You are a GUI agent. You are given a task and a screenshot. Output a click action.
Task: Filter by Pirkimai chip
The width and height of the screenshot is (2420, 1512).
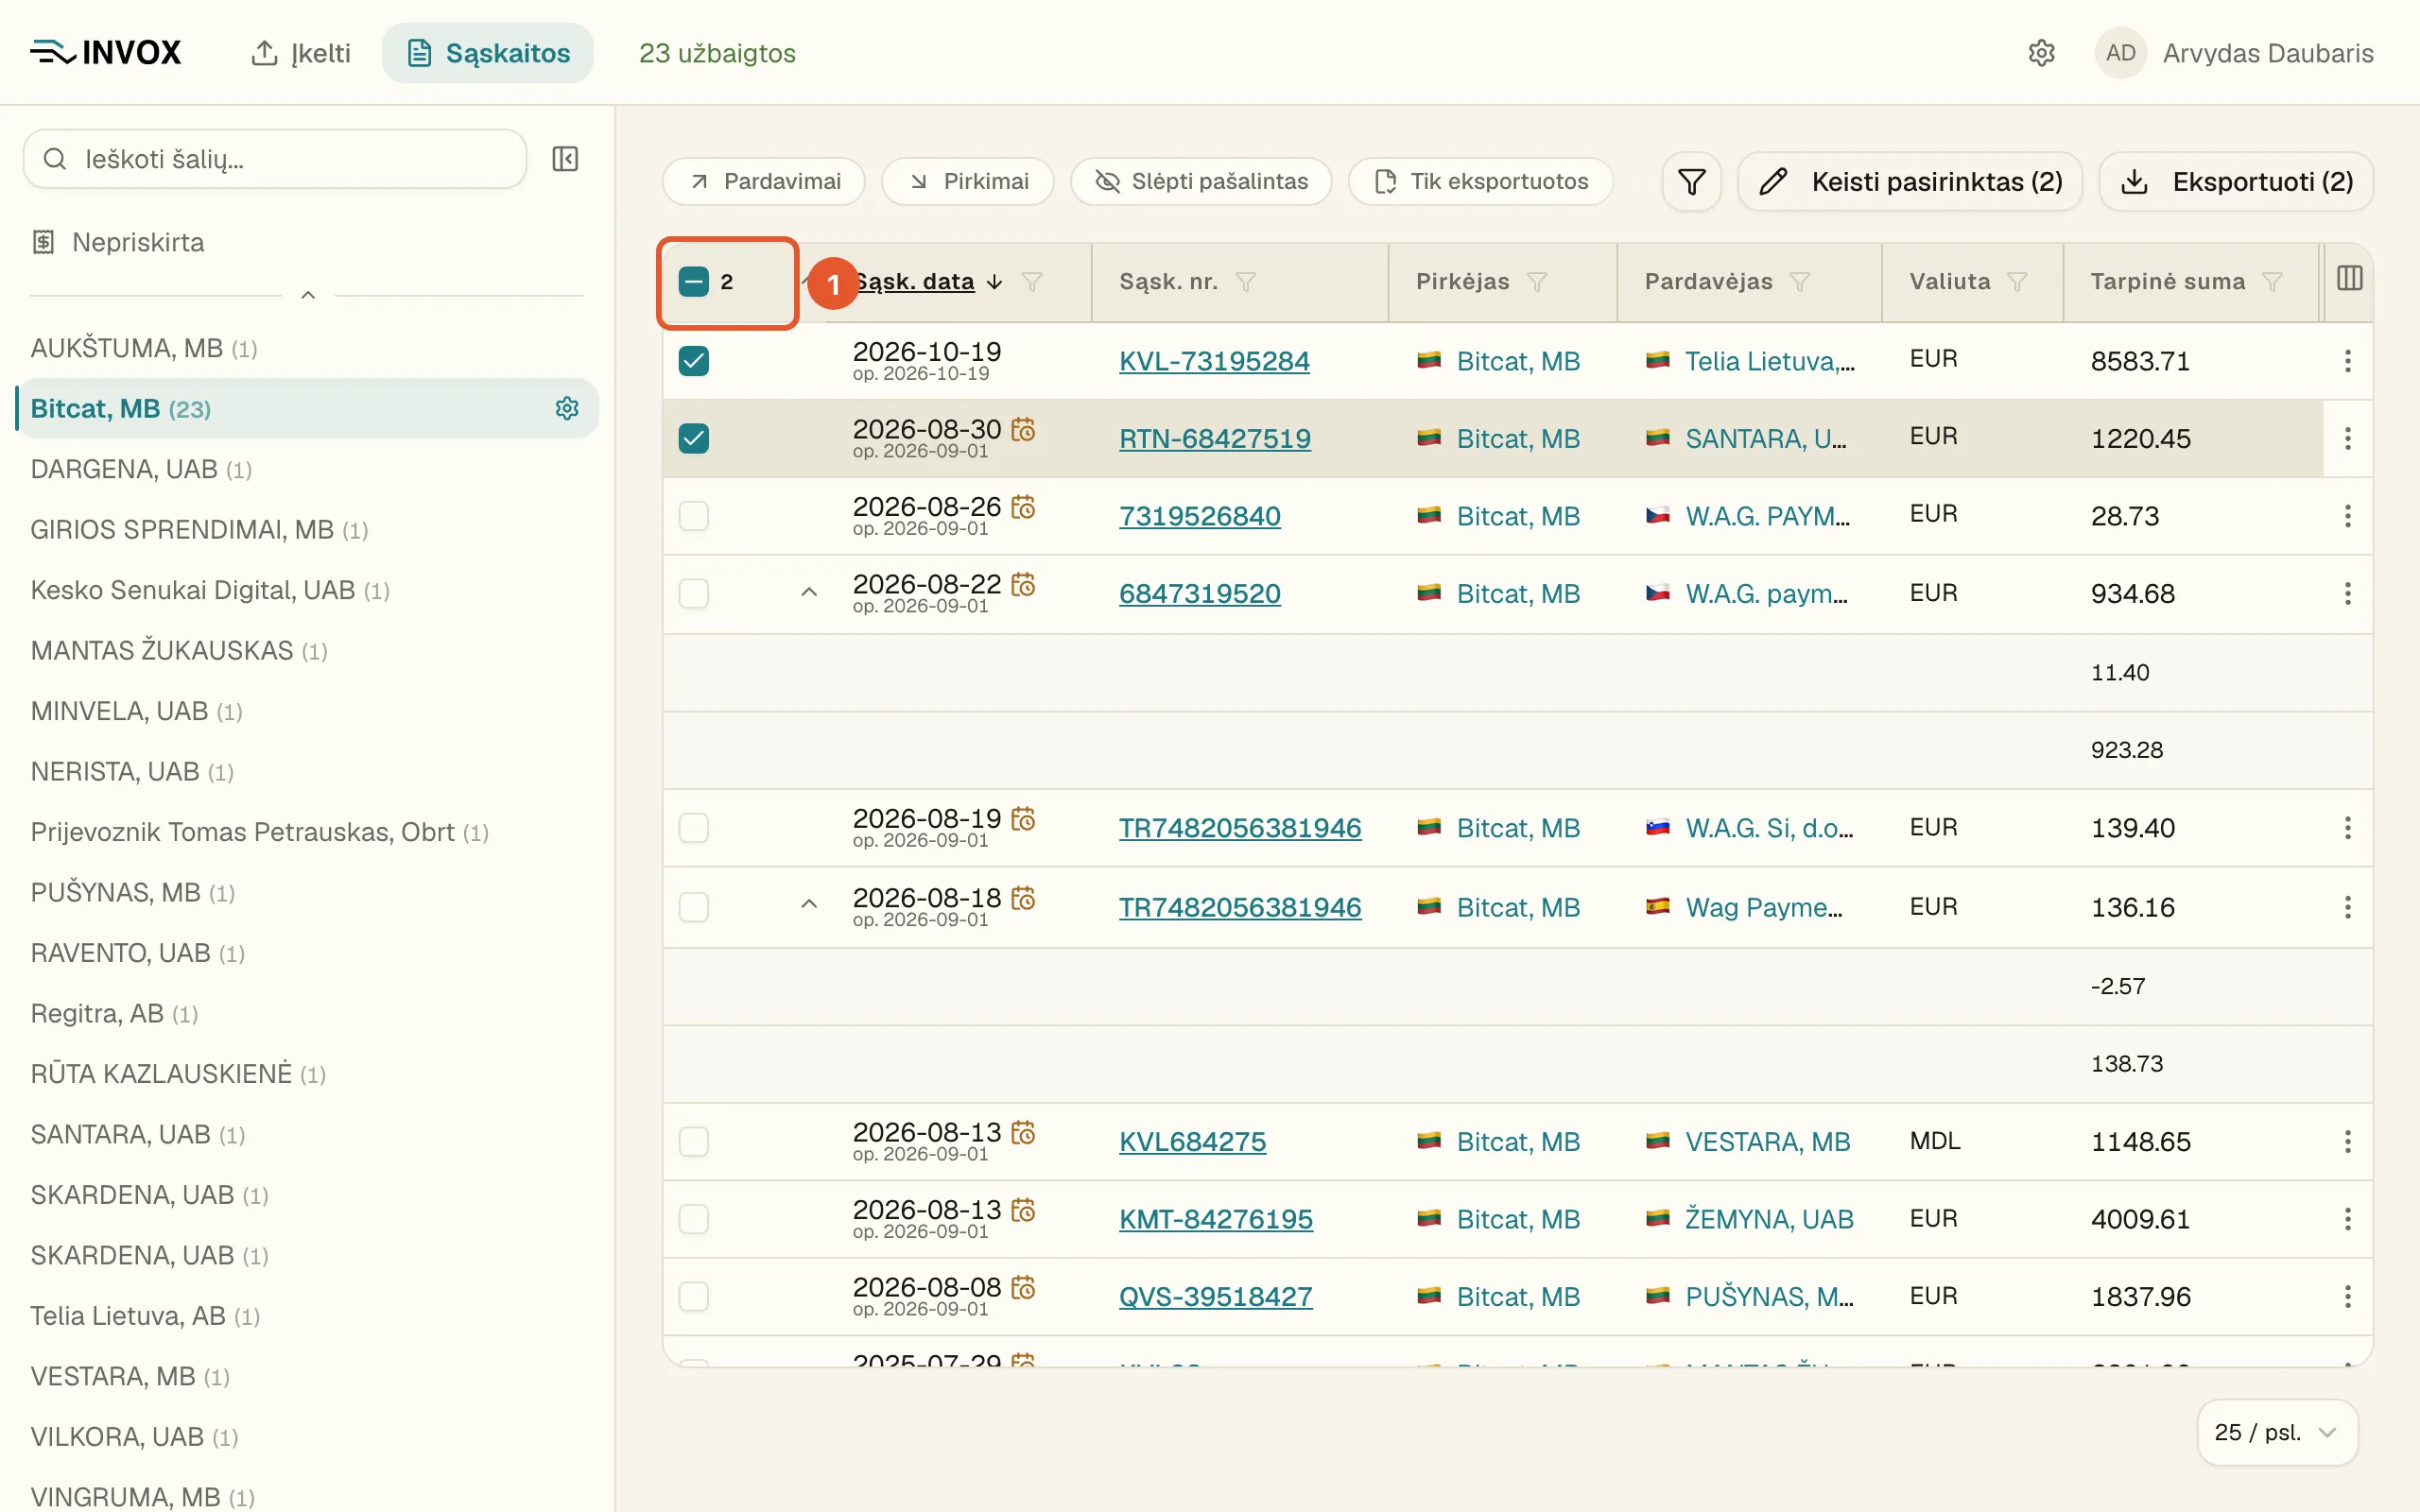coord(968,181)
